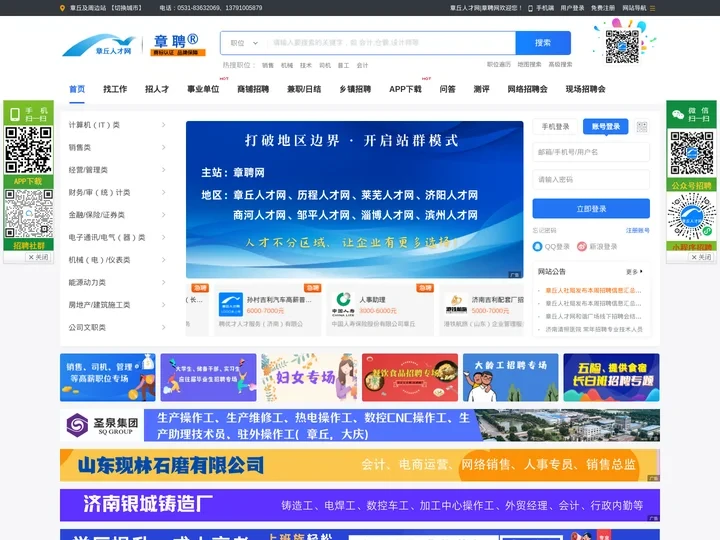Focus the 请输入密码 field
This screenshot has width=720, height=540.
[591, 180]
